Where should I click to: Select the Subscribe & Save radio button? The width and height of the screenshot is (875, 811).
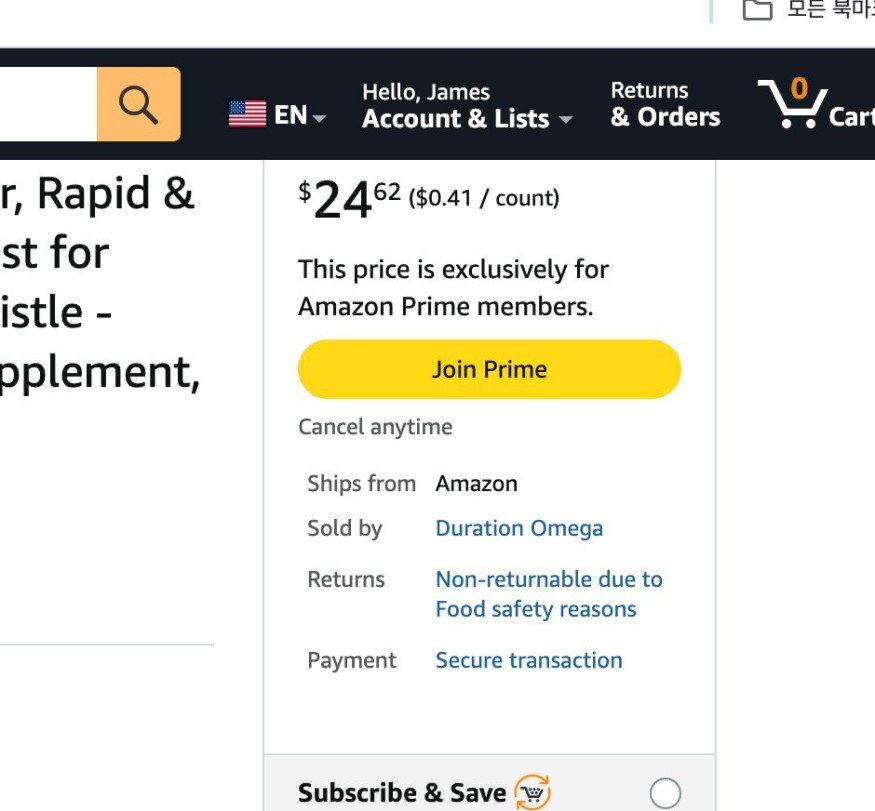(x=665, y=793)
